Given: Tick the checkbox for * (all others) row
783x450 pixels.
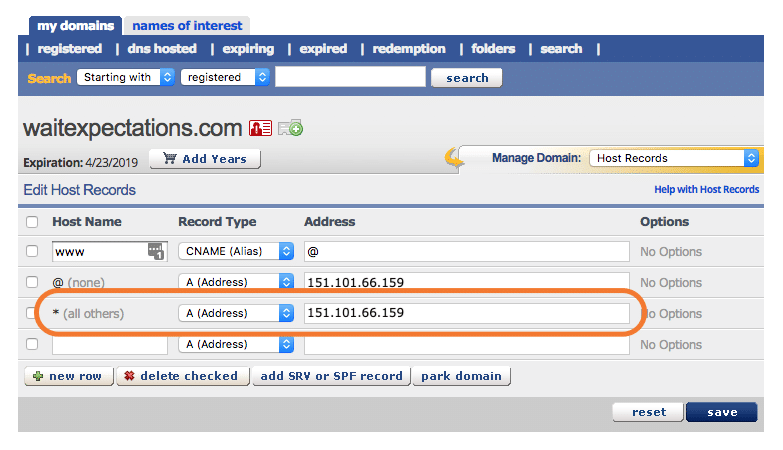Looking at the screenshot, I should [x=32, y=314].
